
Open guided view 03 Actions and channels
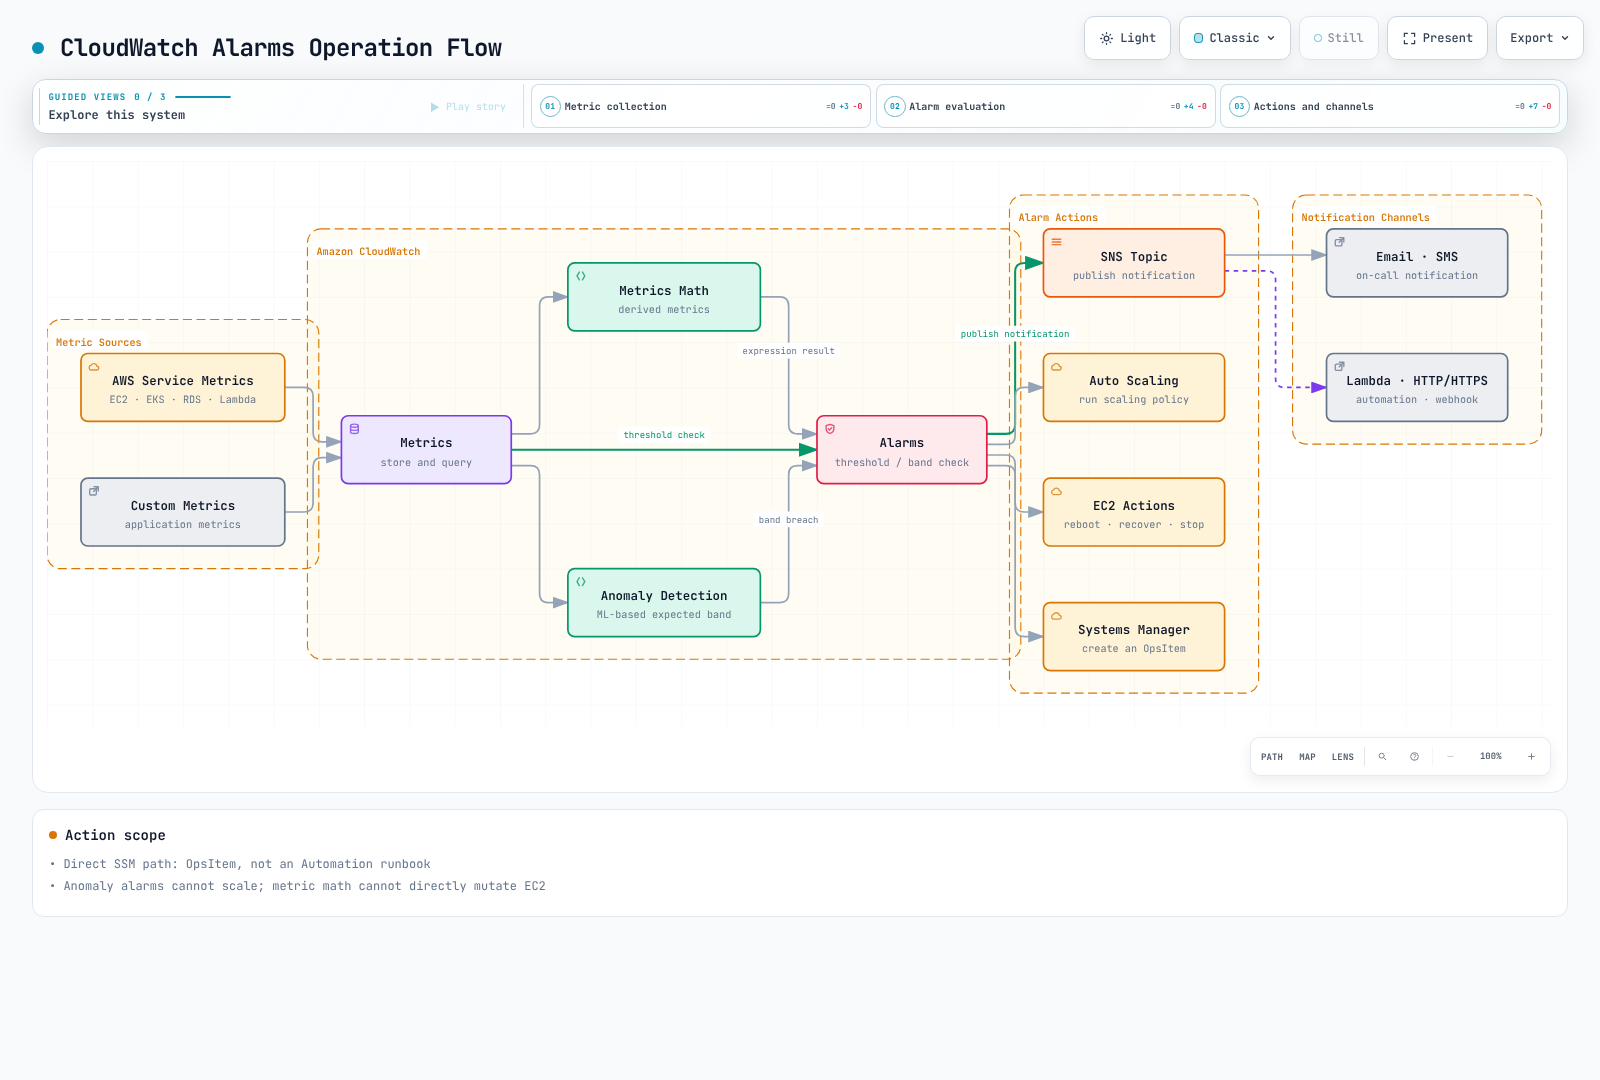(1390, 106)
